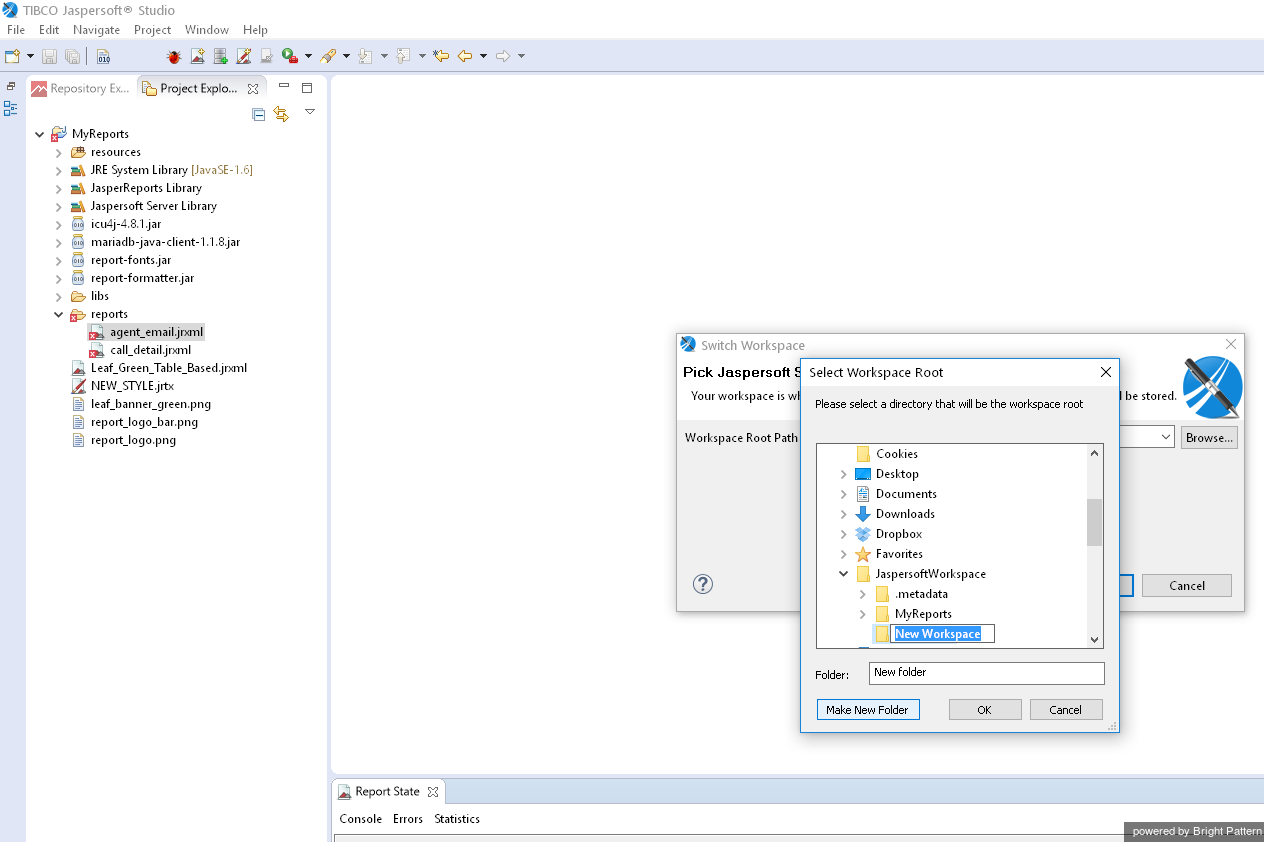Toggle Link with Editor icon
Image resolution: width=1264 pixels, height=842 pixels.
coord(281,114)
